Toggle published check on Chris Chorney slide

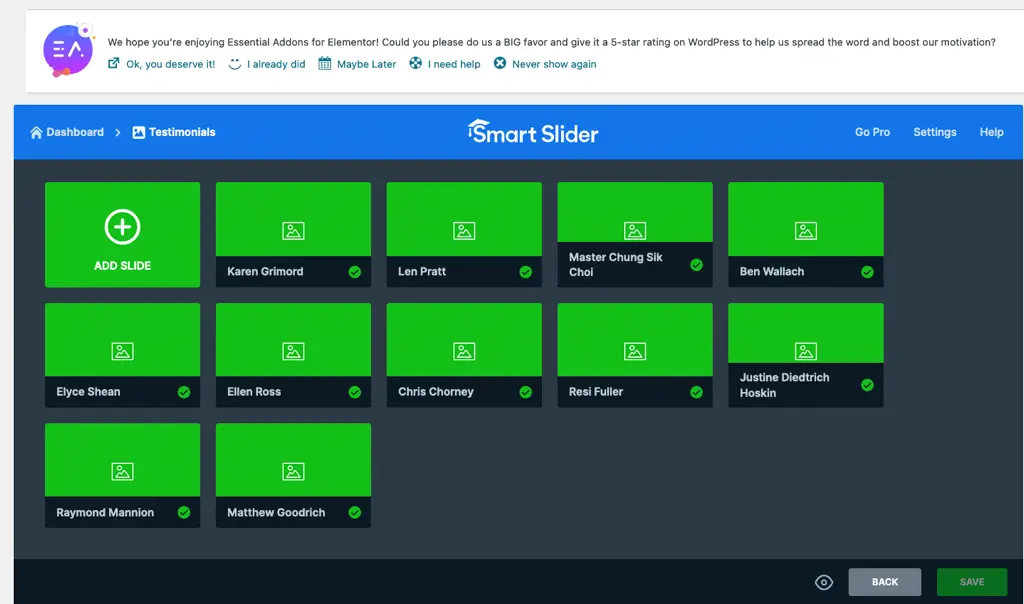click(526, 392)
